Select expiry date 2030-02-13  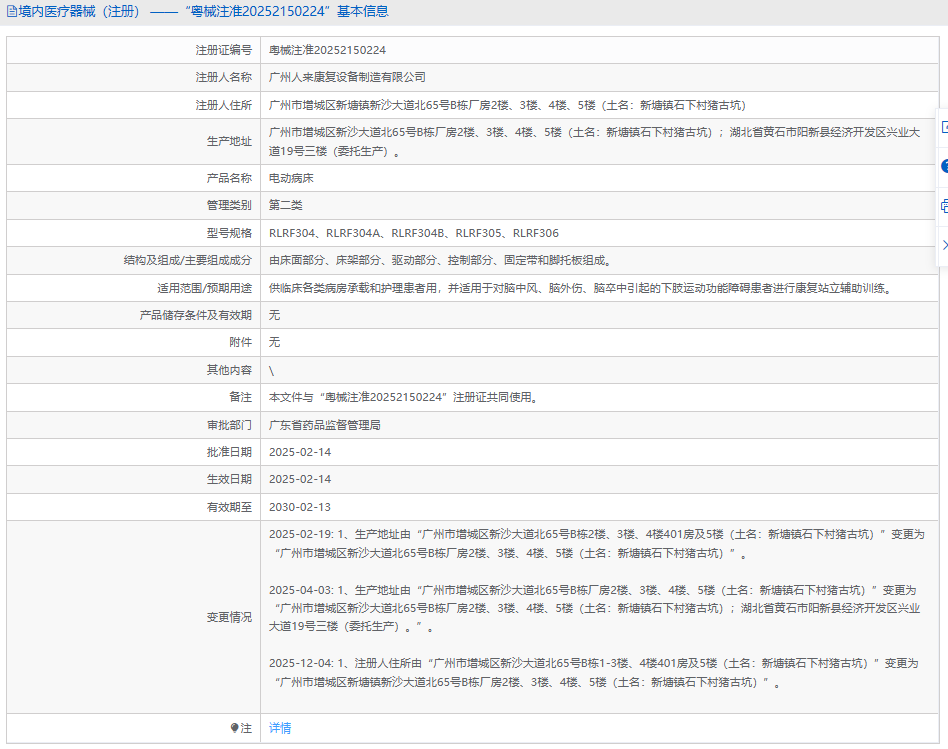coord(300,507)
